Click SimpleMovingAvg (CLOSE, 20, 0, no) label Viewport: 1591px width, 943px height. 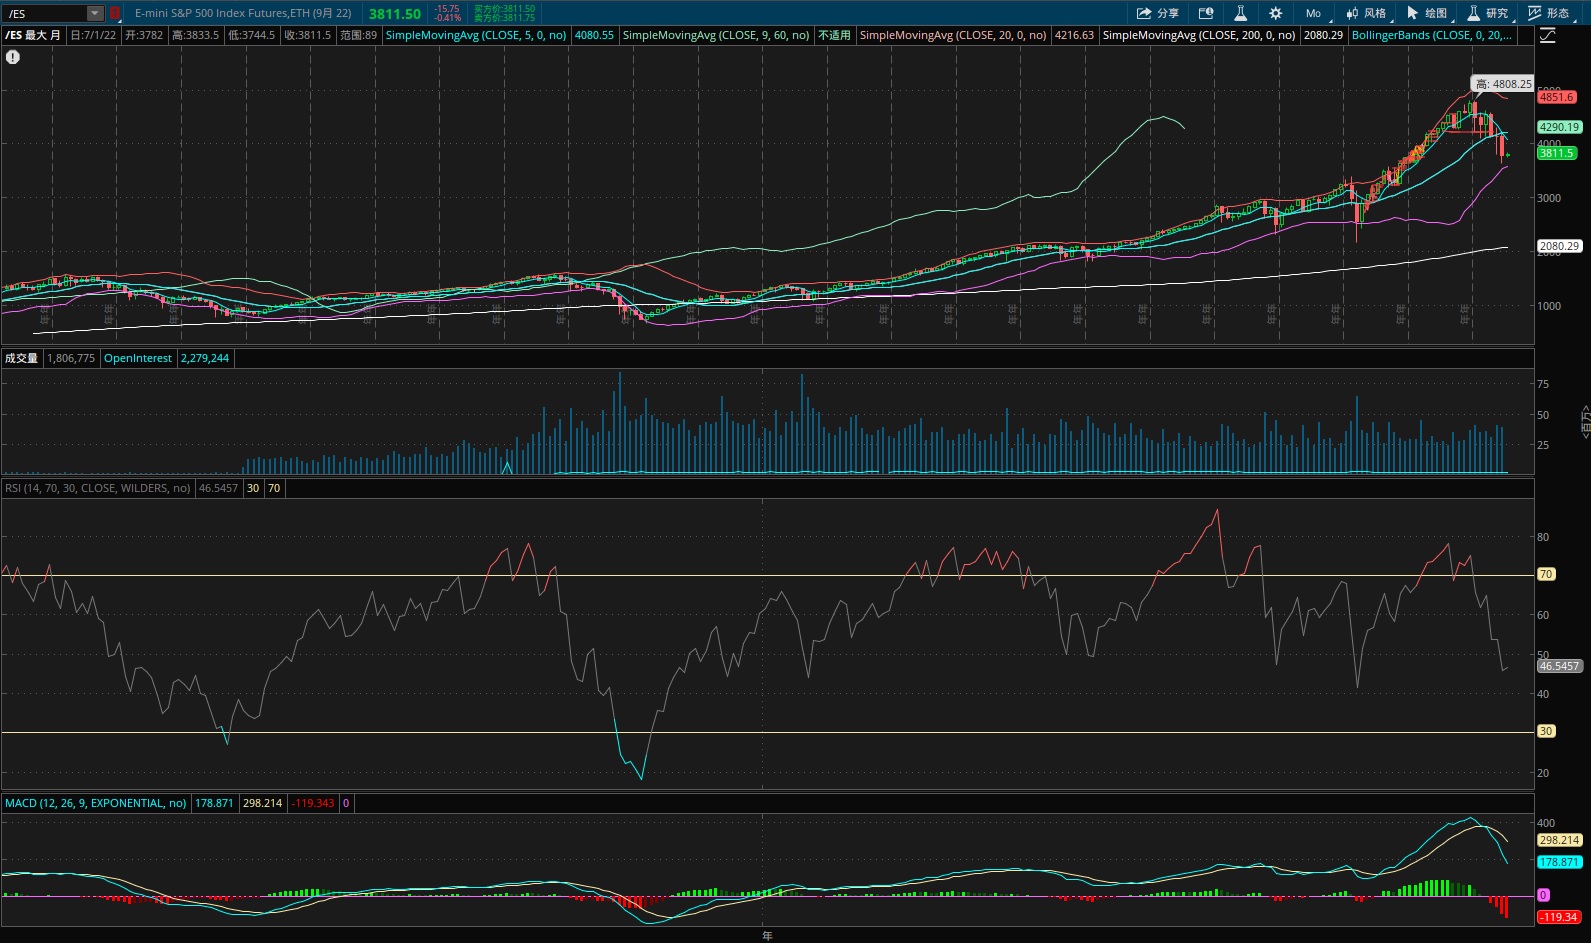click(x=953, y=35)
